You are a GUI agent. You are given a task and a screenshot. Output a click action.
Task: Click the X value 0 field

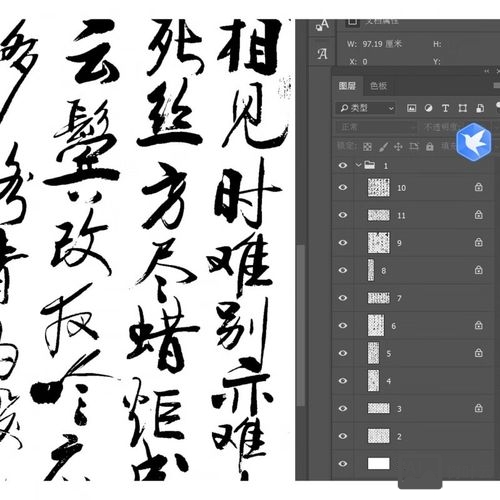(365, 62)
